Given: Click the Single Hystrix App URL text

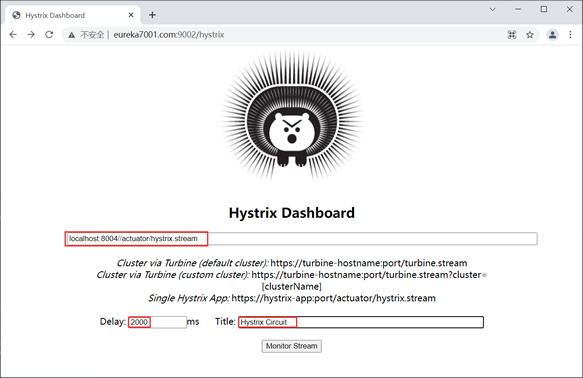Looking at the screenshot, I should [334, 298].
